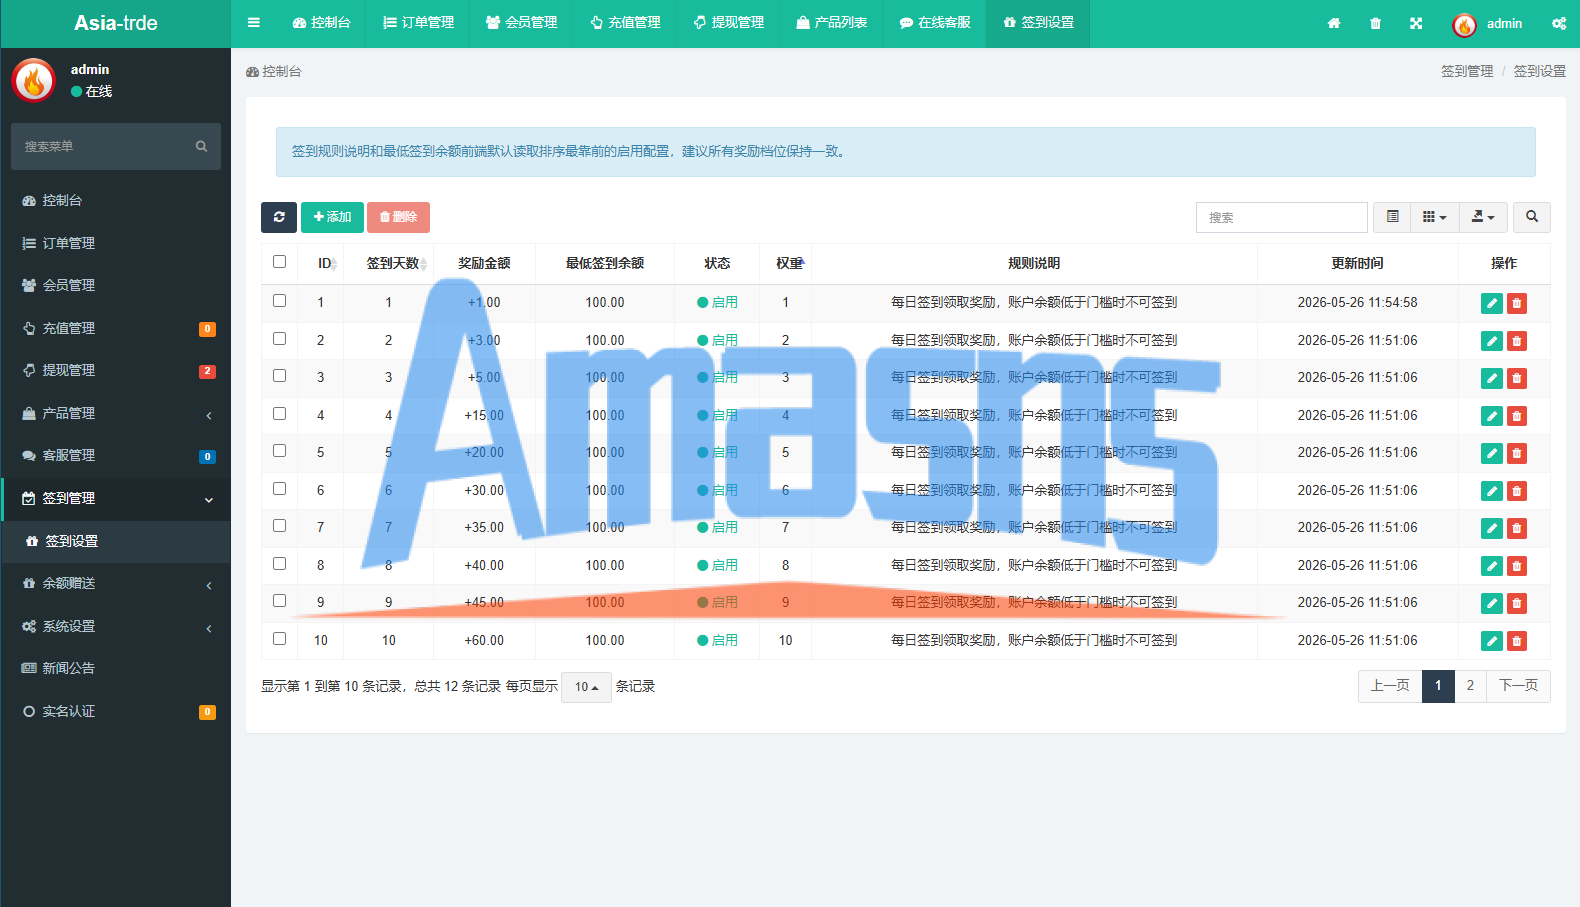Expand 余额赠送 in the sidebar
This screenshot has width=1580, height=907.
[x=115, y=583]
